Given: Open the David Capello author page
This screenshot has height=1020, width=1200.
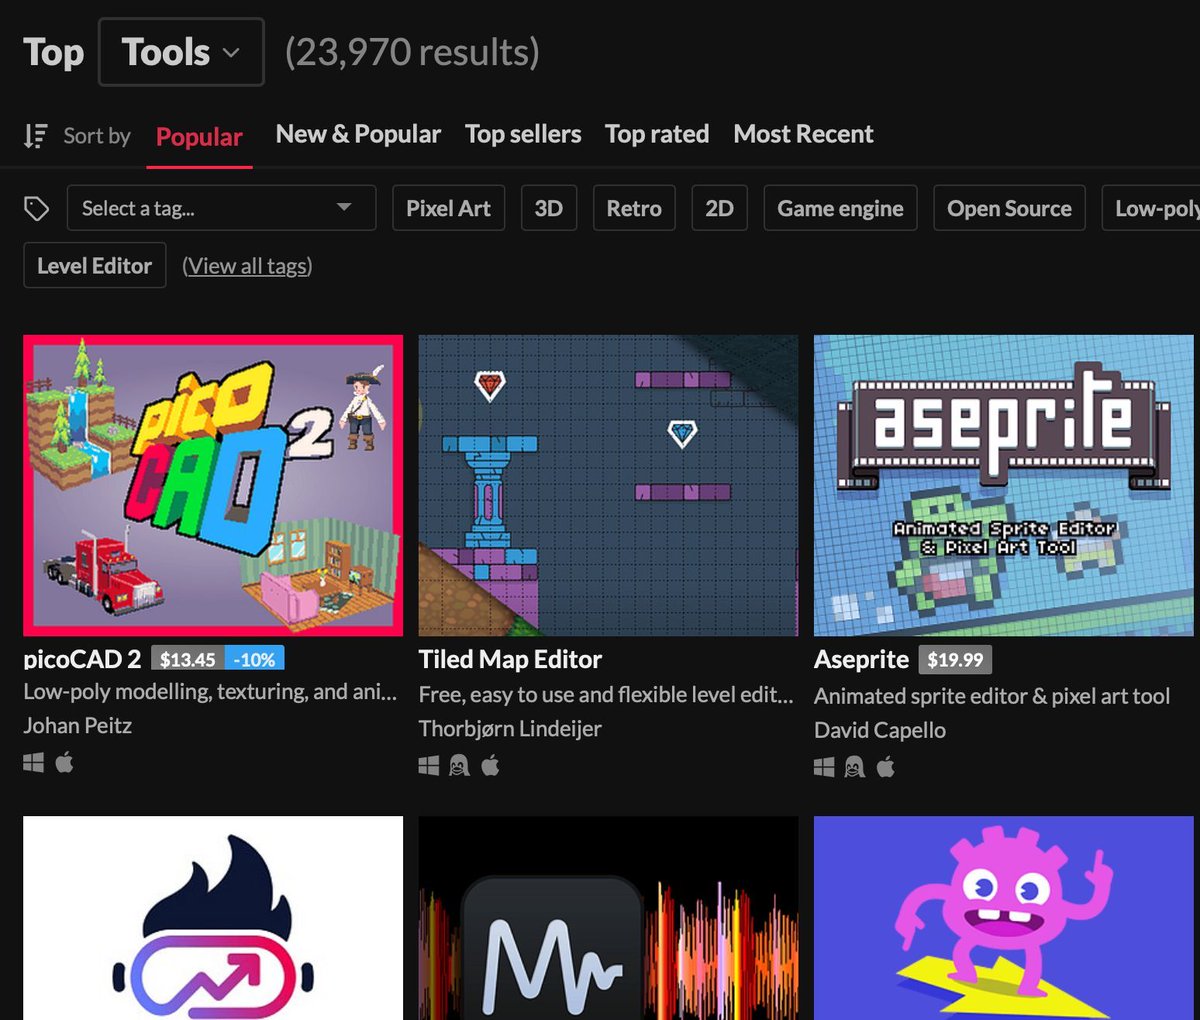Looking at the screenshot, I should 880,730.
